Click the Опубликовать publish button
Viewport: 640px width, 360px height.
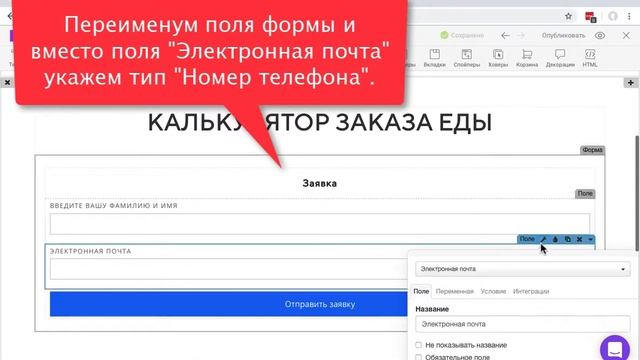[563, 36]
